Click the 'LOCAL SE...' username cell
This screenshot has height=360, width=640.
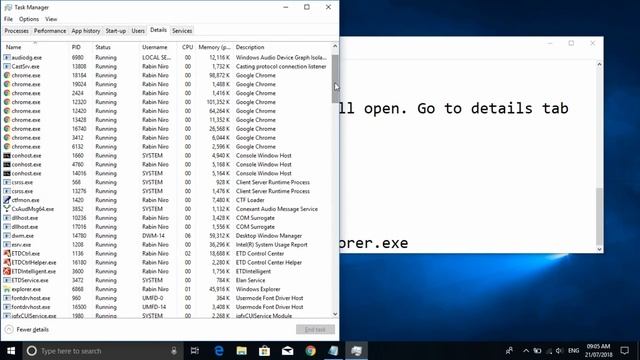tap(156, 58)
